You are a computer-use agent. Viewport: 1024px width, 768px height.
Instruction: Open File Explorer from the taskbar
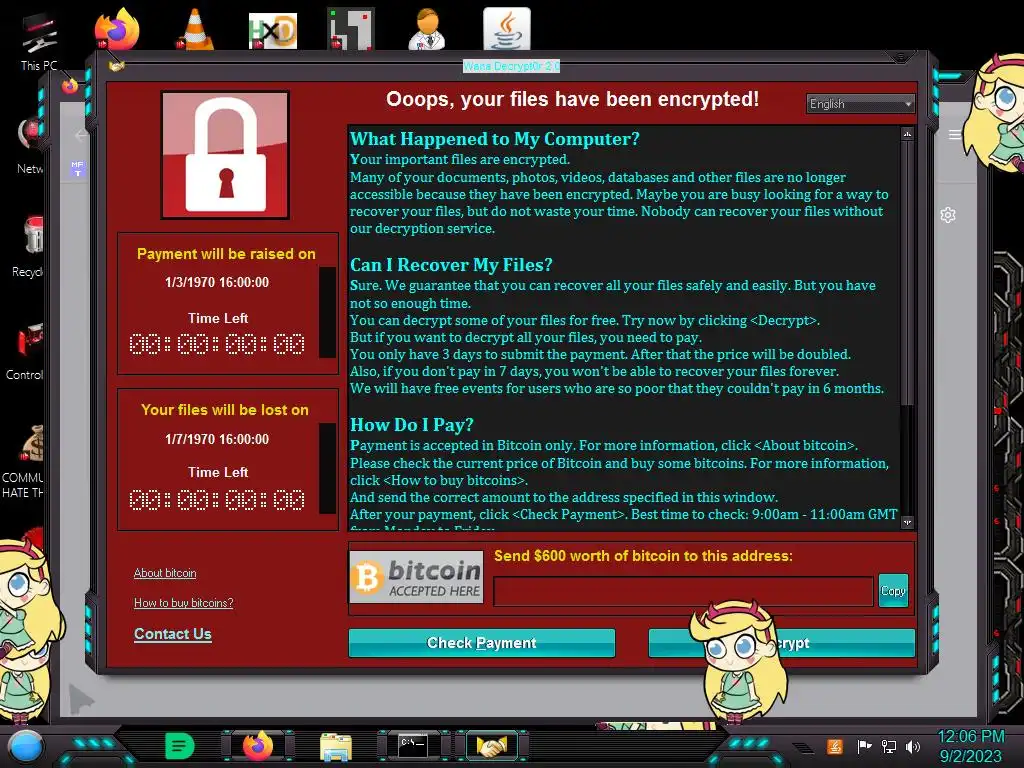tap(336, 747)
